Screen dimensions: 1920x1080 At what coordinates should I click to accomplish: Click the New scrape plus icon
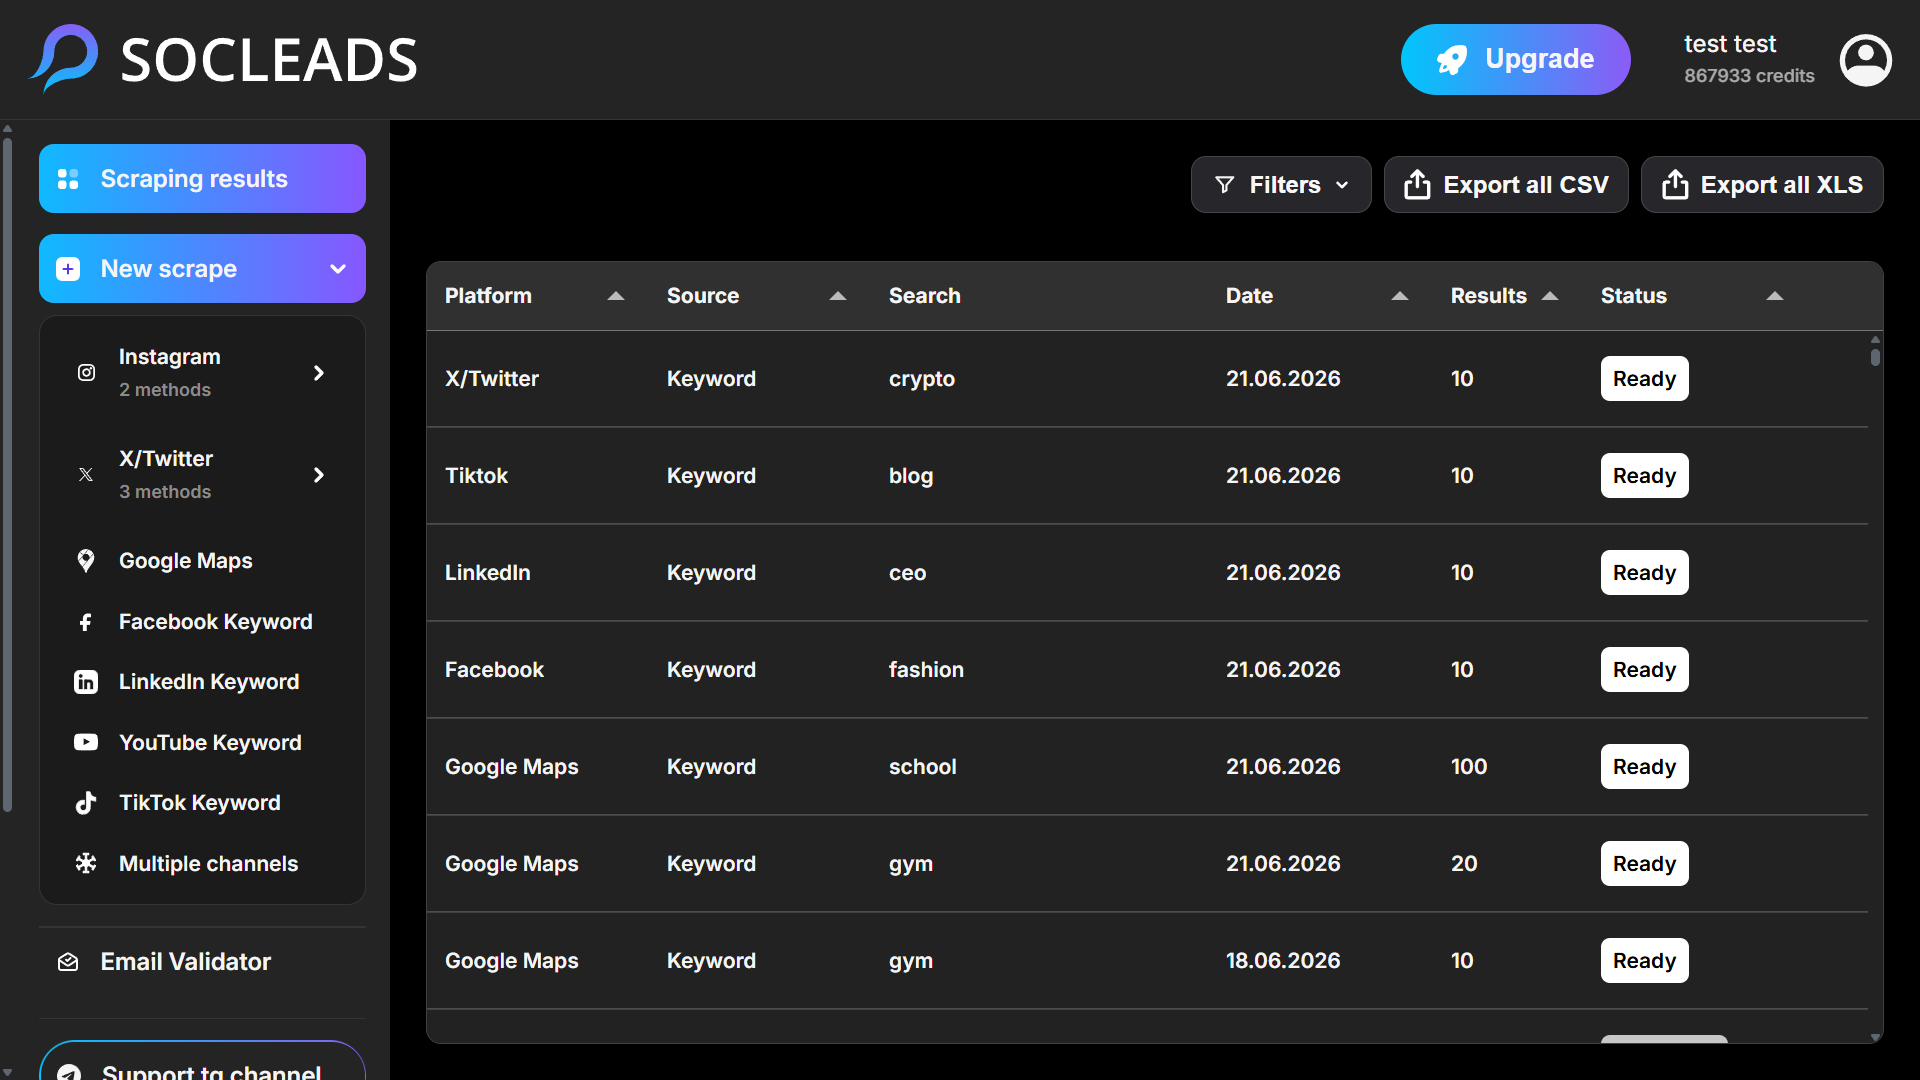tap(68, 269)
